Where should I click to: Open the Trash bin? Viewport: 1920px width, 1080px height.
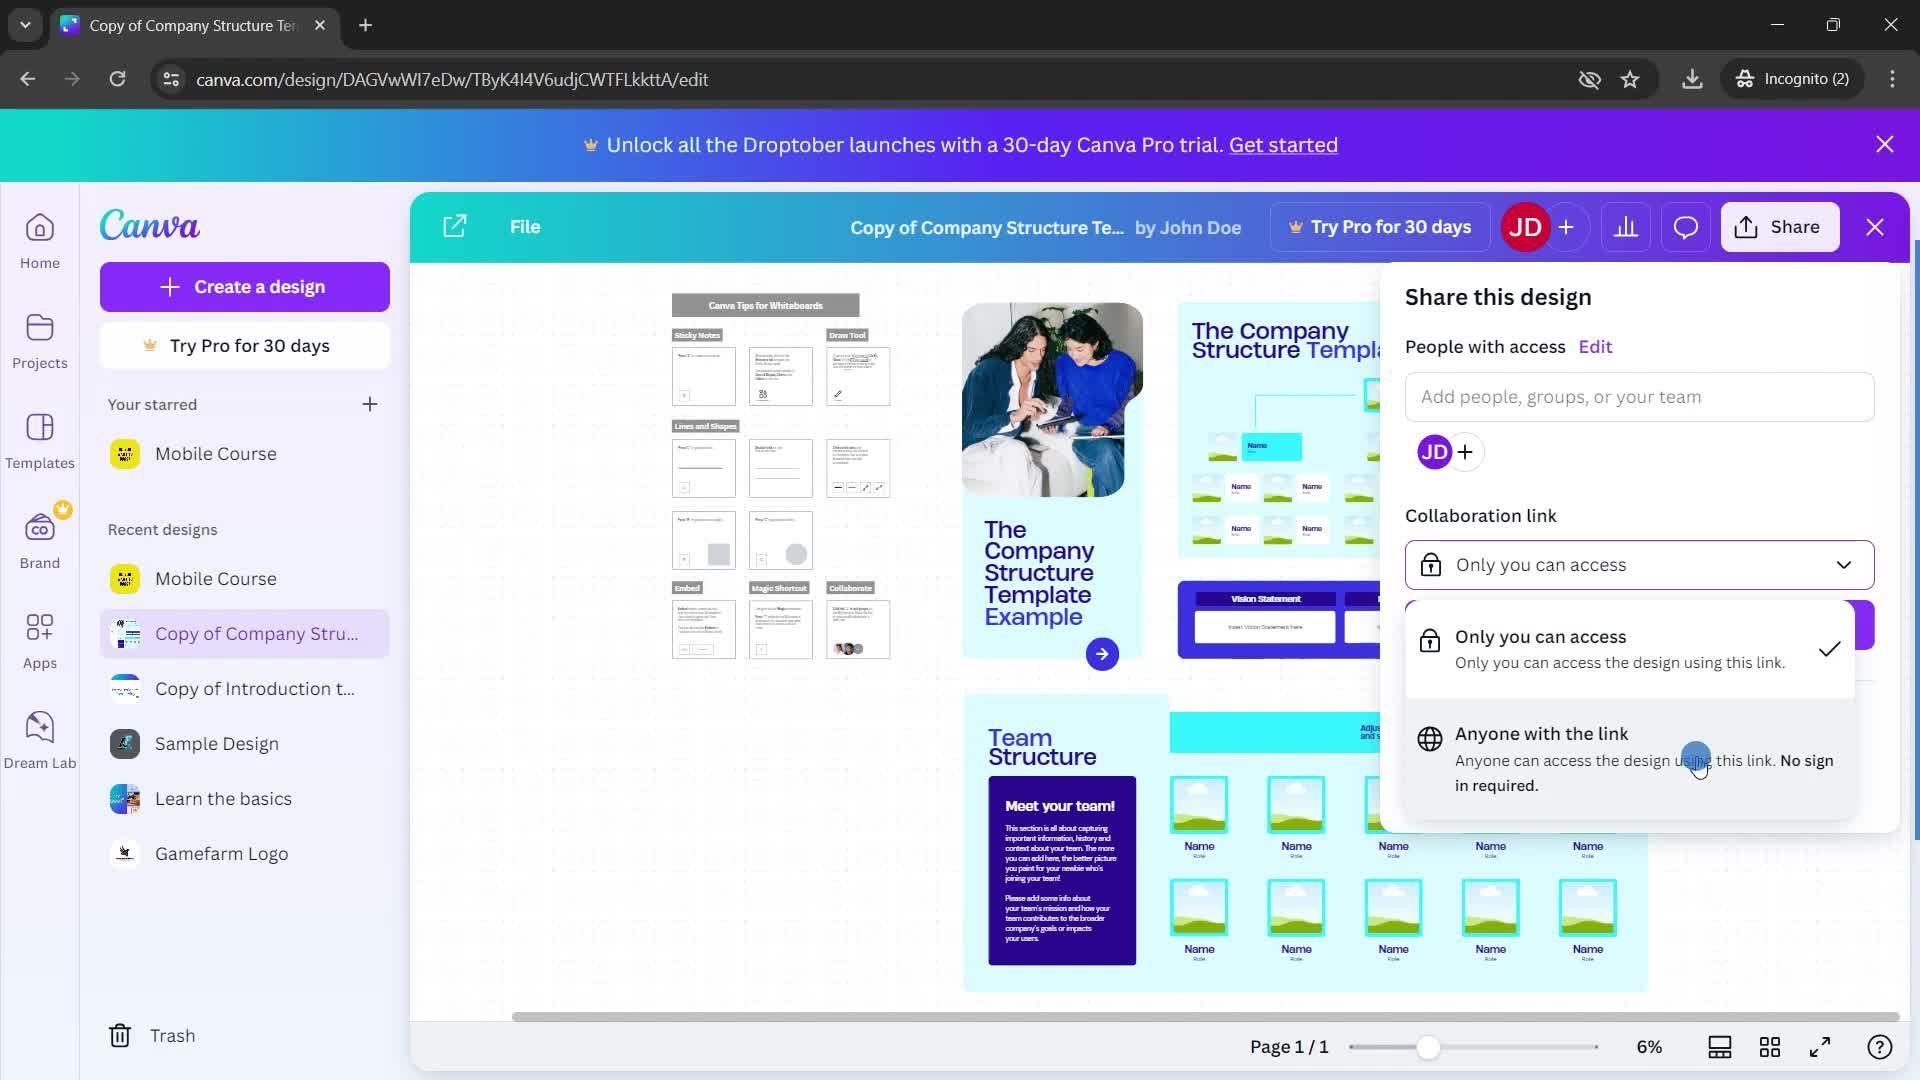pyautogui.click(x=152, y=1036)
